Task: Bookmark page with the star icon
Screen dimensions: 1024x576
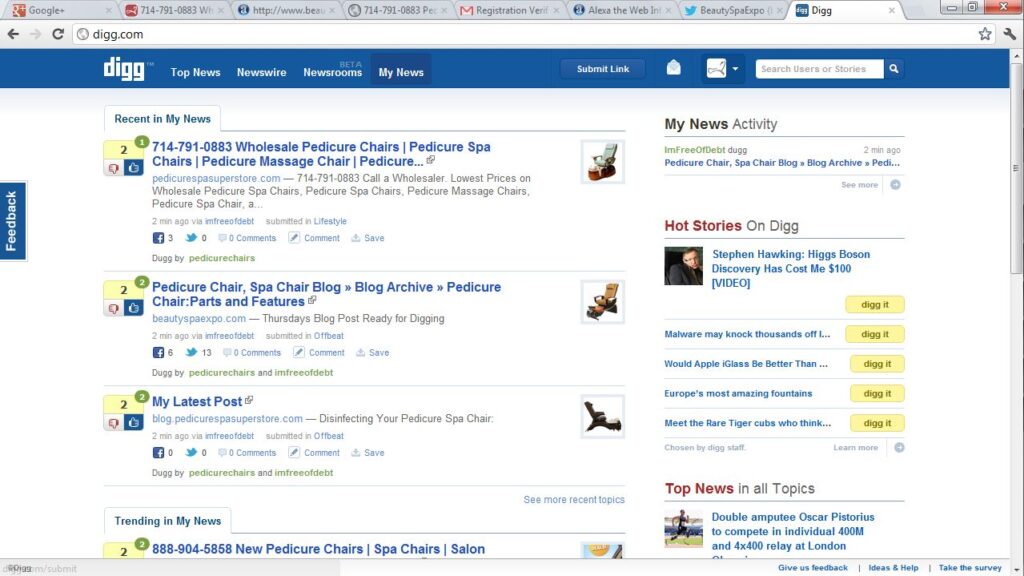Action: pos(985,34)
